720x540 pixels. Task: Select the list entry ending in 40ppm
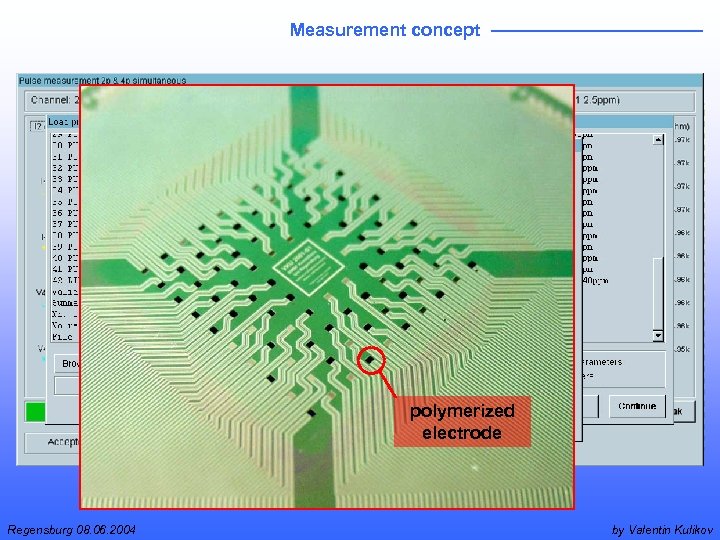click(x=595, y=281)
